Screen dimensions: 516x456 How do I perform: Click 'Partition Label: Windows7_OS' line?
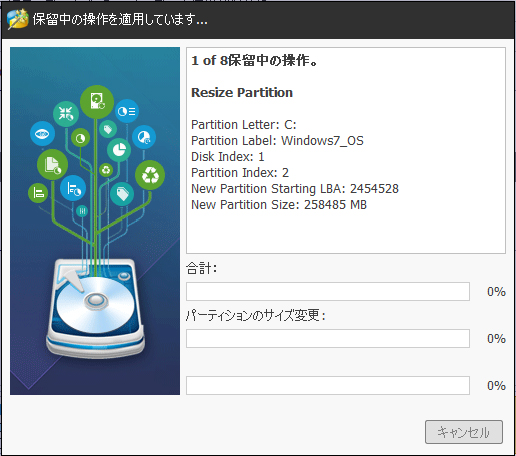pyautogui.click(x=277, y=141)
